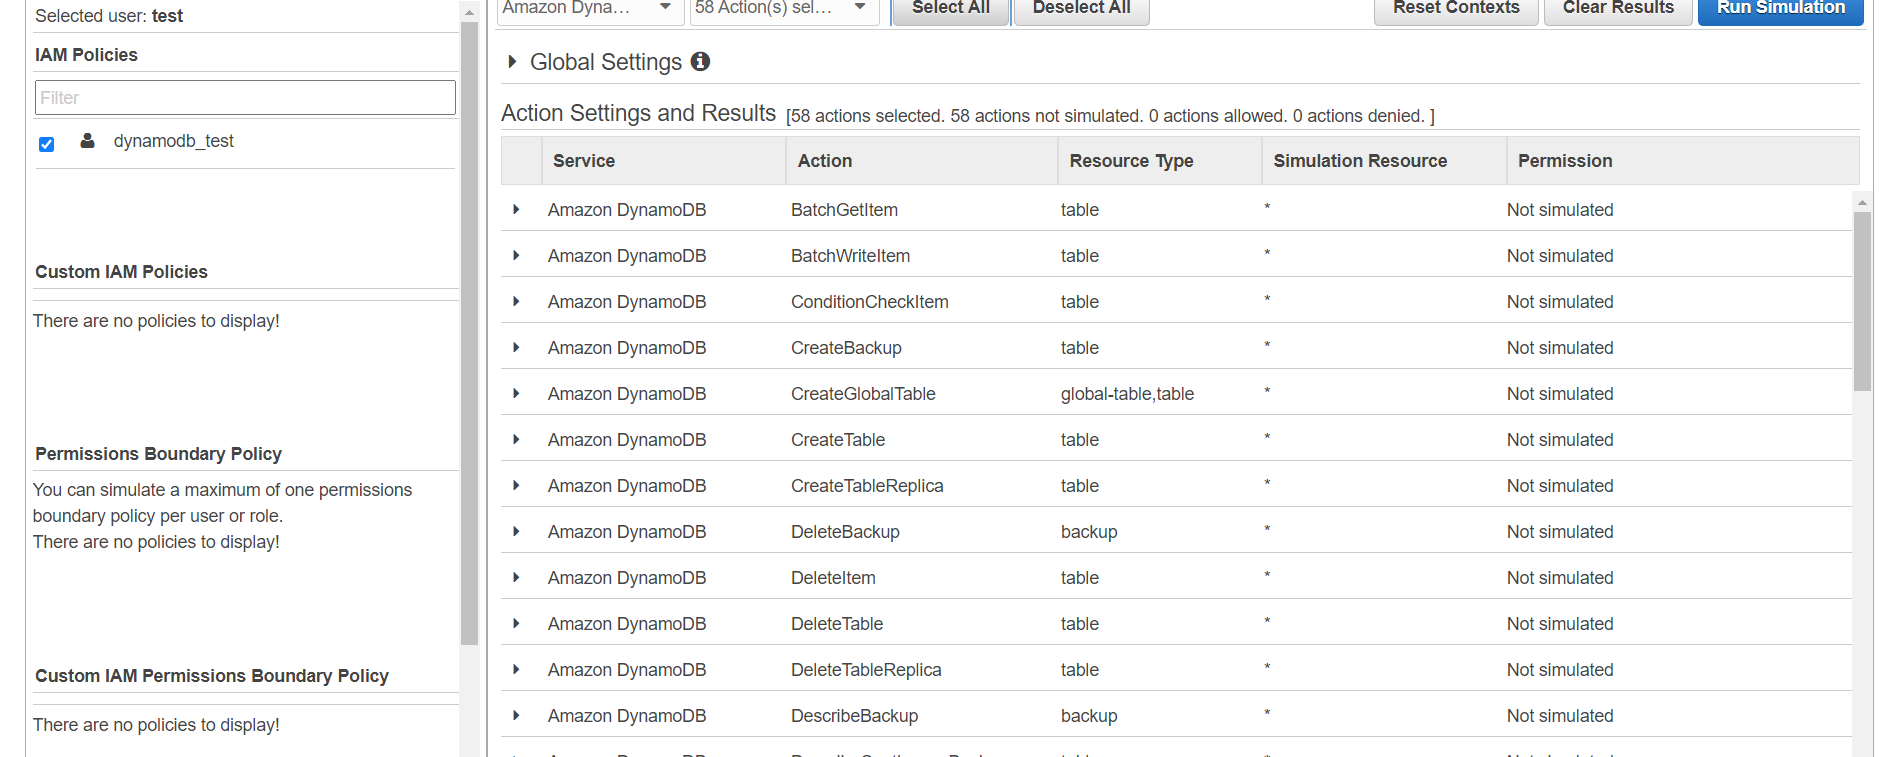The image size is (1888, 757).
Task: Click the CreateTableReplica action name
Action: [x=867, y=486]
